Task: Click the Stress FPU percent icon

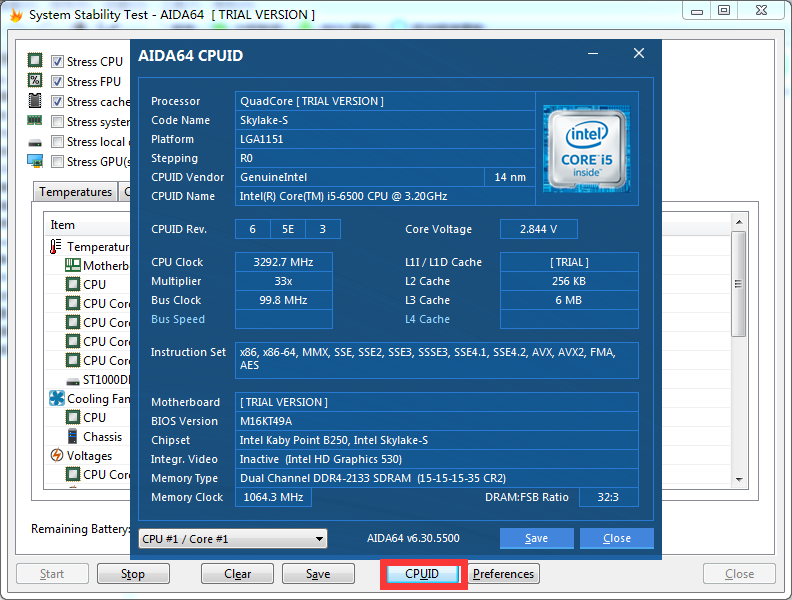Action: (x=35, y=81)
